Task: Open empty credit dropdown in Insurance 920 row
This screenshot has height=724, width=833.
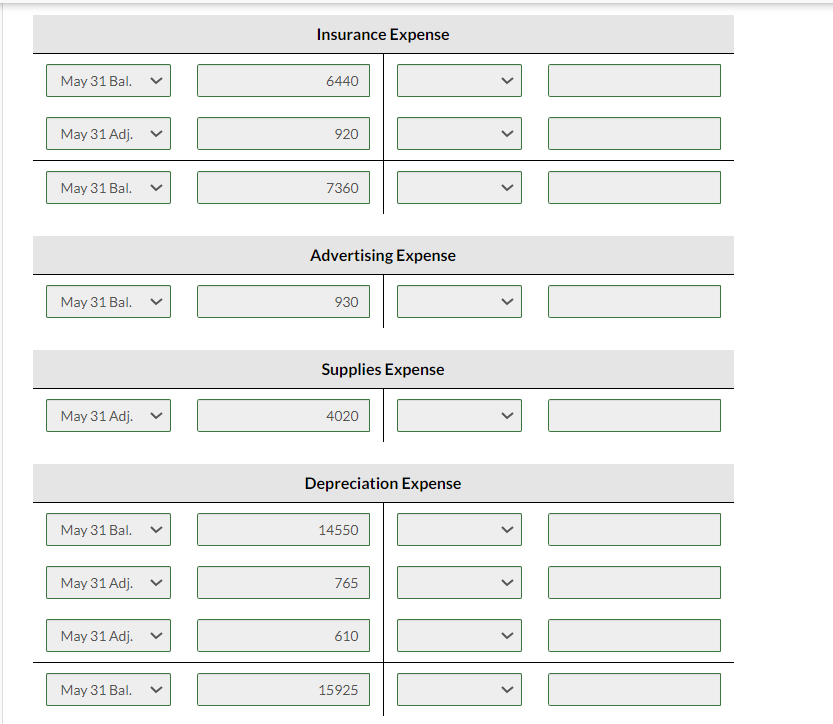Action: point(459,134)
